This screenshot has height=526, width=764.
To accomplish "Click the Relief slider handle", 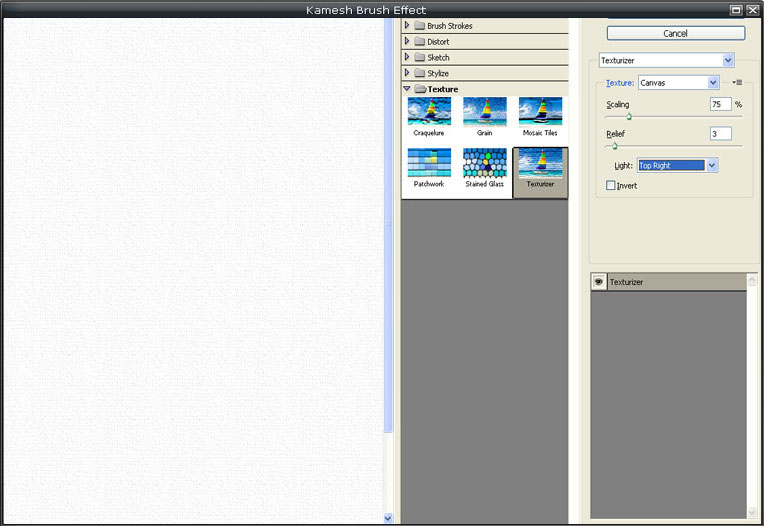I will point(614,146).
